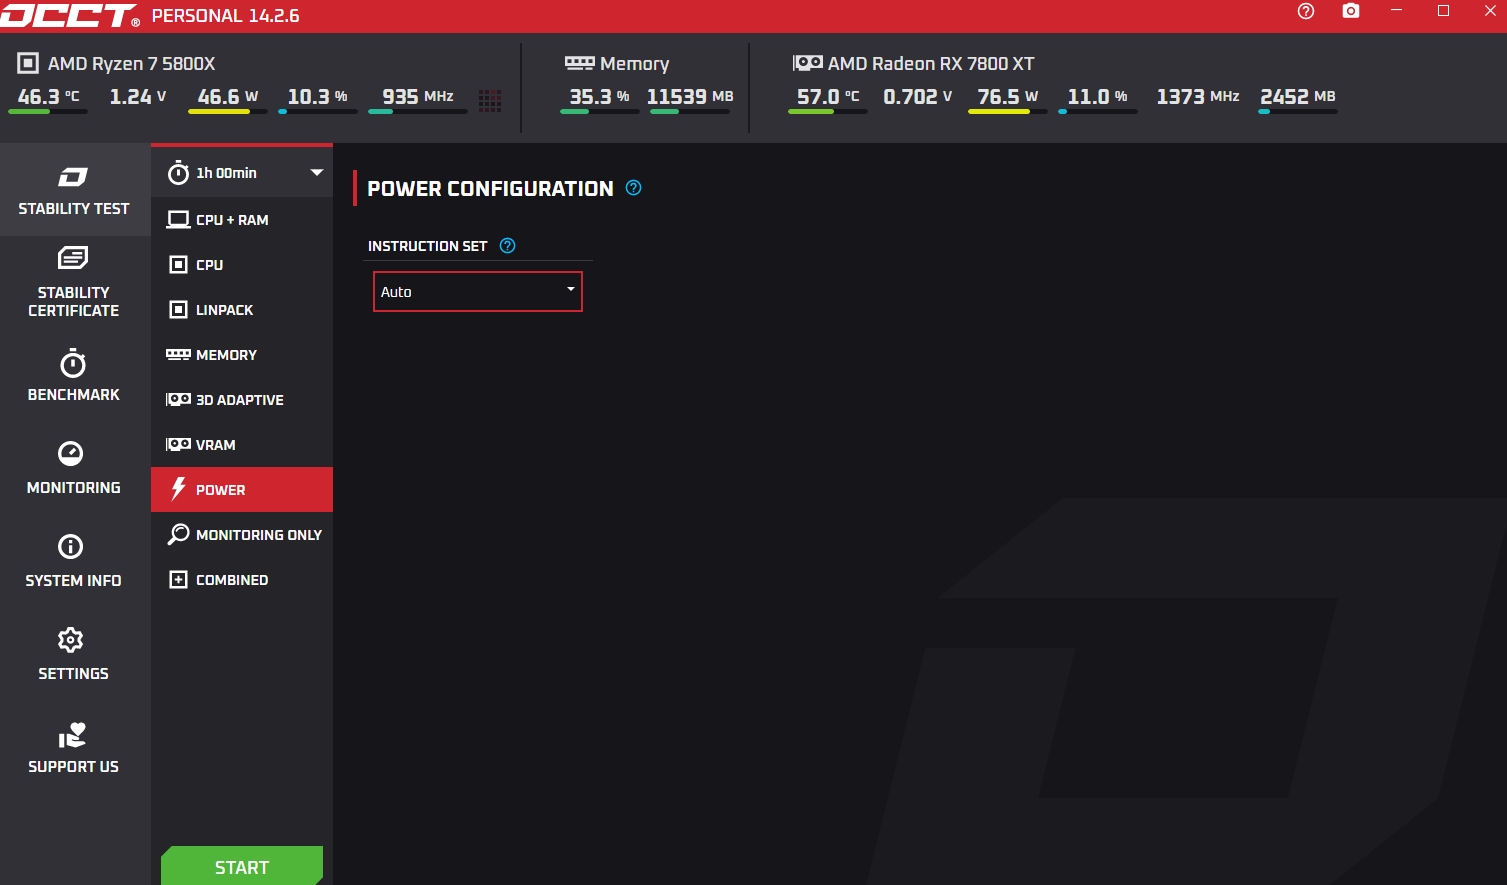This screenshot has height=885, width=1507.
Task: Open the Monitoring section
Action: pos(75,468)
